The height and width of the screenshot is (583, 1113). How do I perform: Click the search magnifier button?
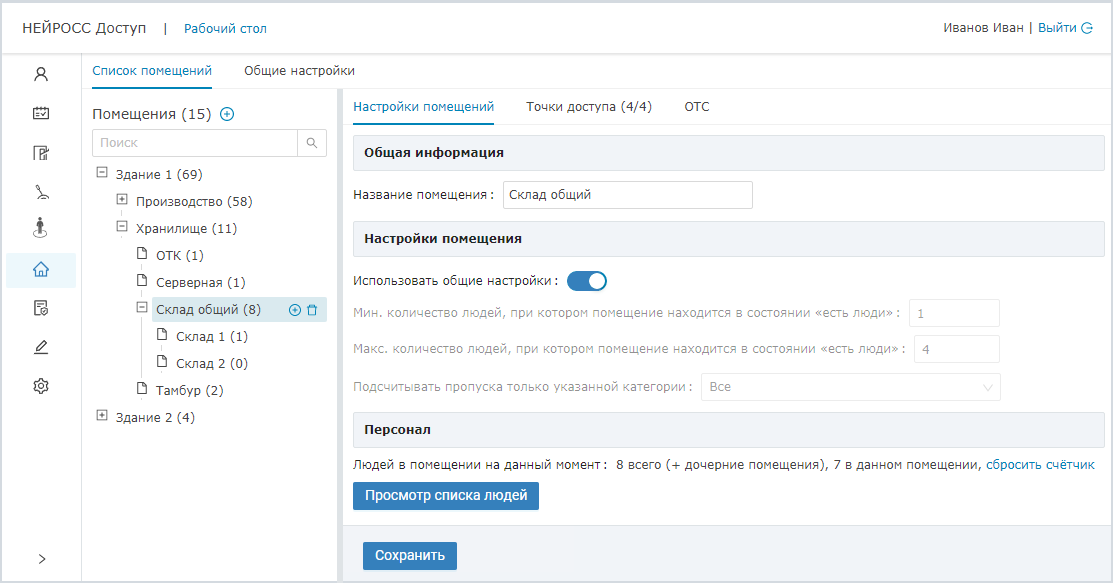[x=312, y=143]
